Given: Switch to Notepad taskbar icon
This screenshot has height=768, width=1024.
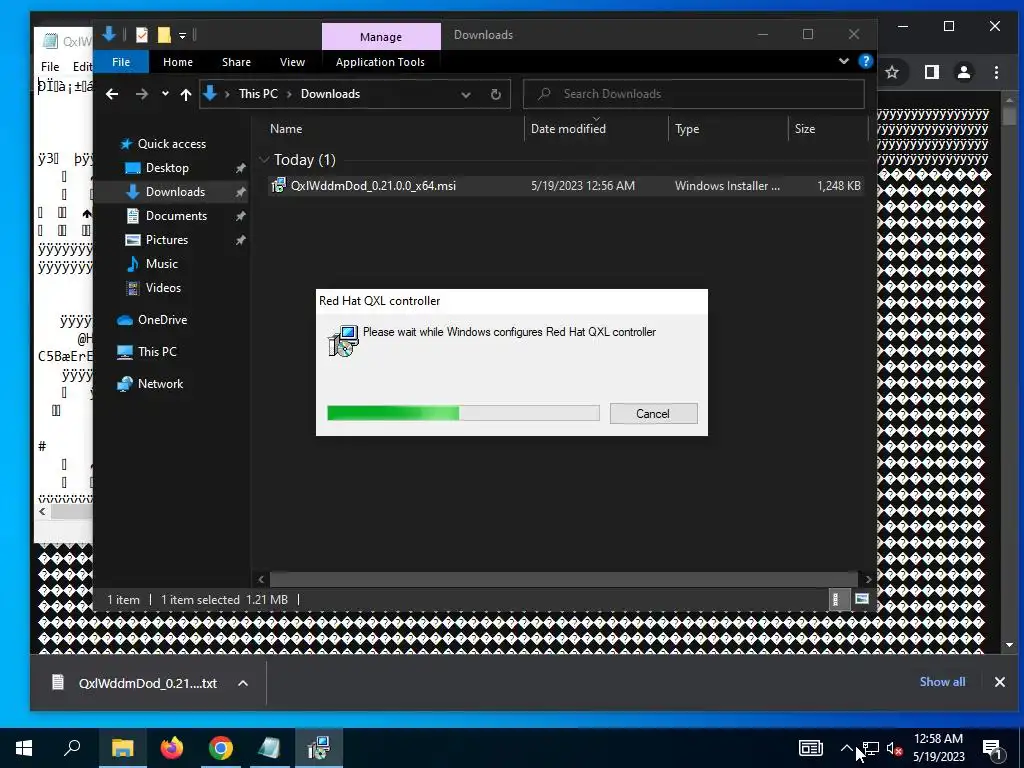Looking at the screenshot, I should tap(269, 748).
